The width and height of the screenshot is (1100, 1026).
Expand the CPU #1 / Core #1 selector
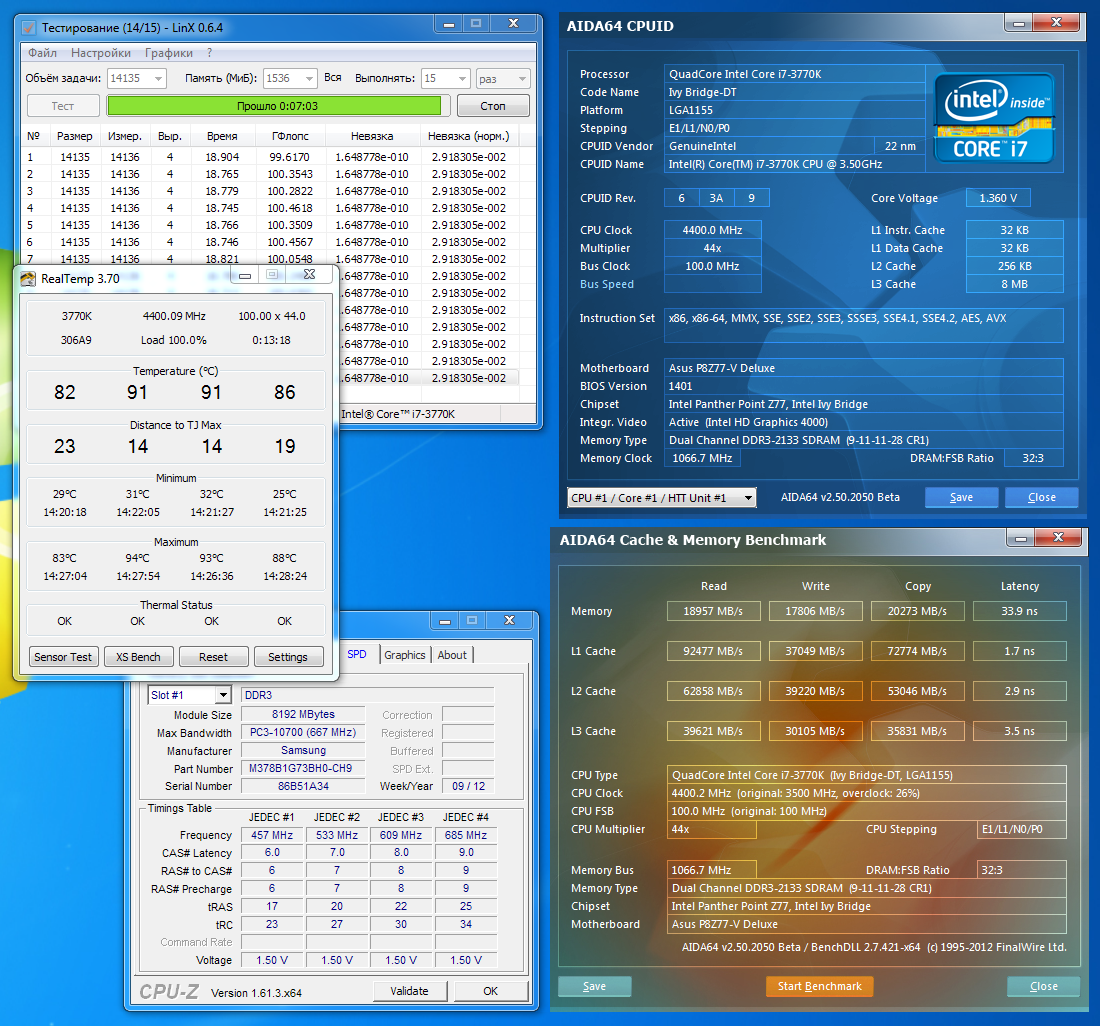[x=747, y=498]
